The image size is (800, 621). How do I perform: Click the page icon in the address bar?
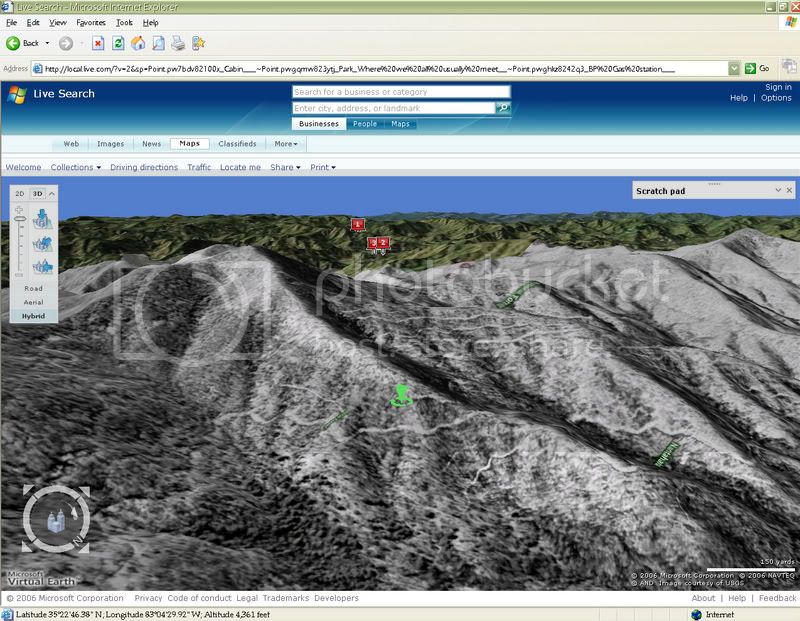(37, 68)
